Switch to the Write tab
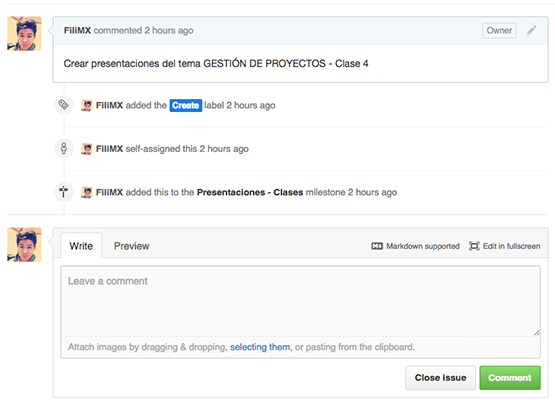The height and width of the screenshot is (400, 555). (81, 246)
